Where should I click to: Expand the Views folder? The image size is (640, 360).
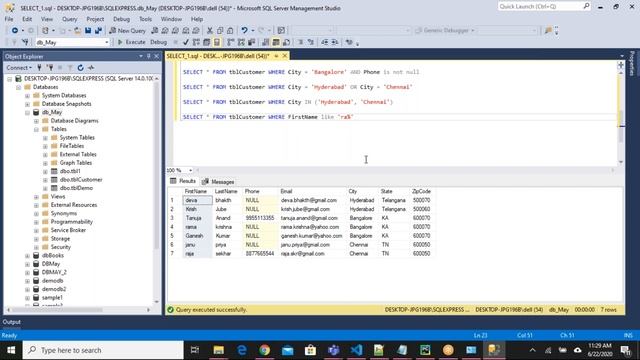tap(36, 197)
